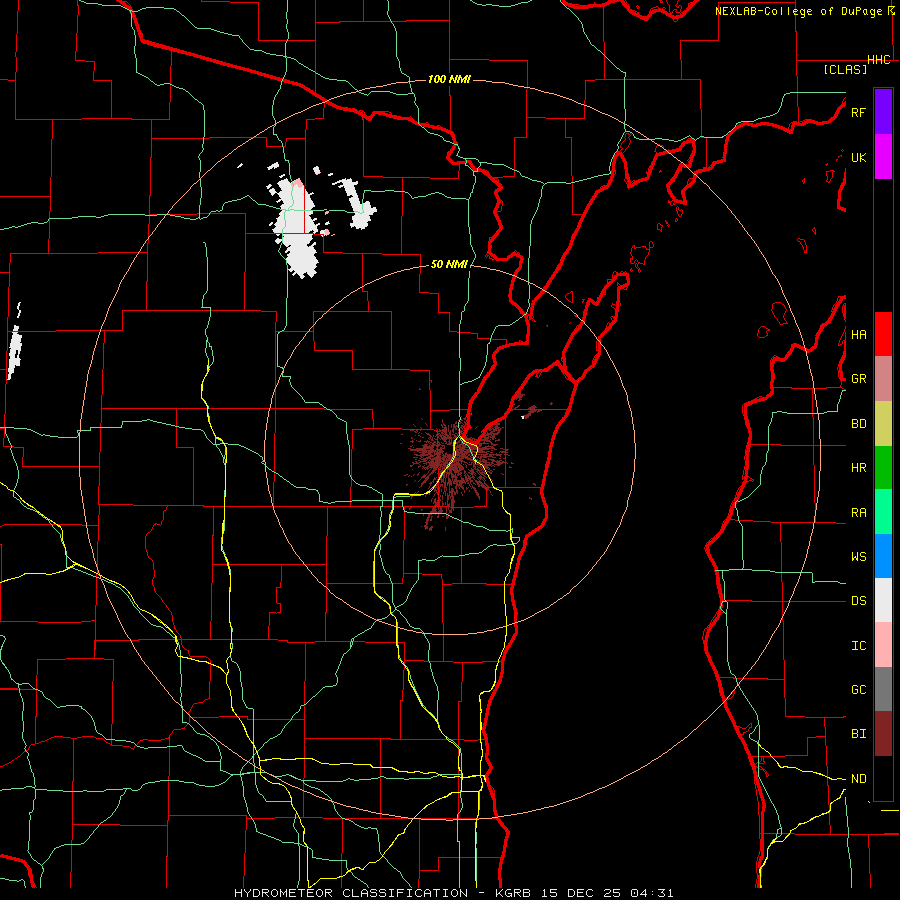The width and height of the screenshot is (900, 900).
Task: Click the NEXLAB-College of DuPage text
Action: [x=800, y=11]
